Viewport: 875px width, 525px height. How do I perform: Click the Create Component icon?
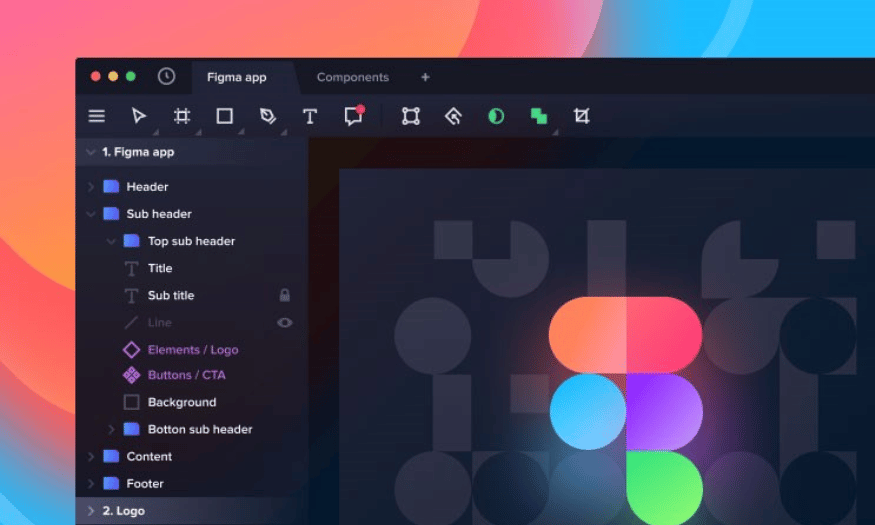[453, 116]
